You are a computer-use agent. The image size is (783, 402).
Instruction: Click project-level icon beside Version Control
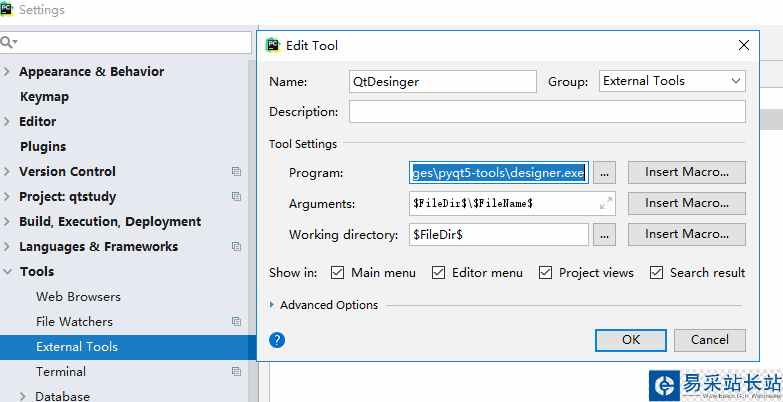237,172
